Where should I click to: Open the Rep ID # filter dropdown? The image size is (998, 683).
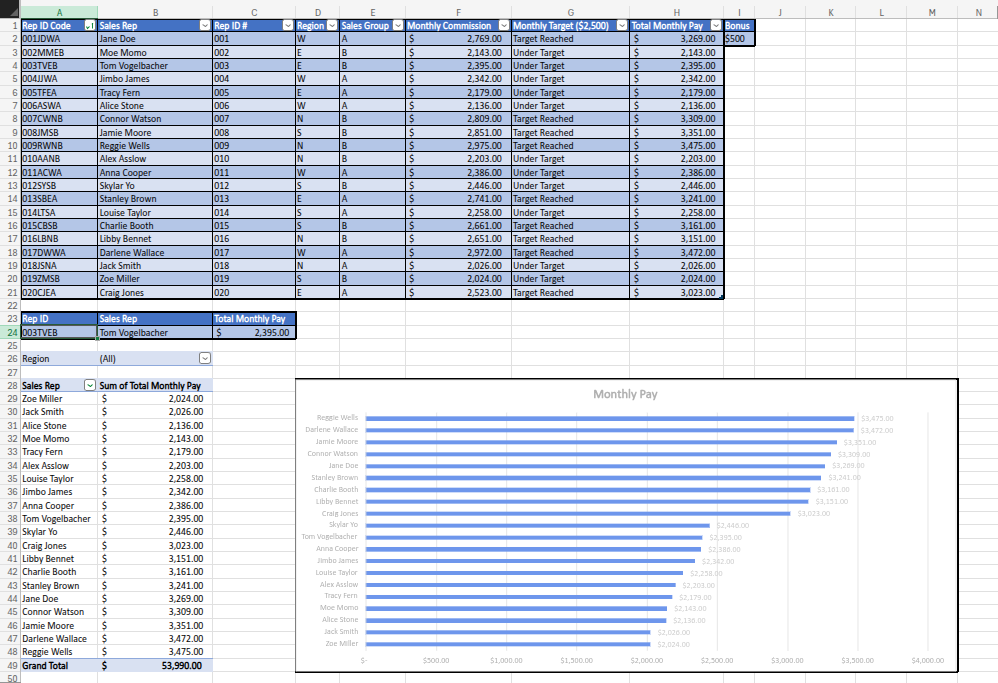pos(288,25)
